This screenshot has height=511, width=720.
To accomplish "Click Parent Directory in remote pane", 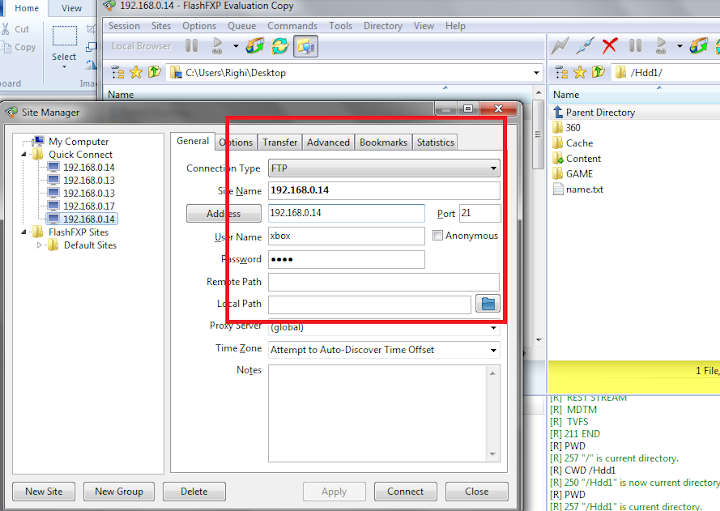I will click(x=600, y=112).
